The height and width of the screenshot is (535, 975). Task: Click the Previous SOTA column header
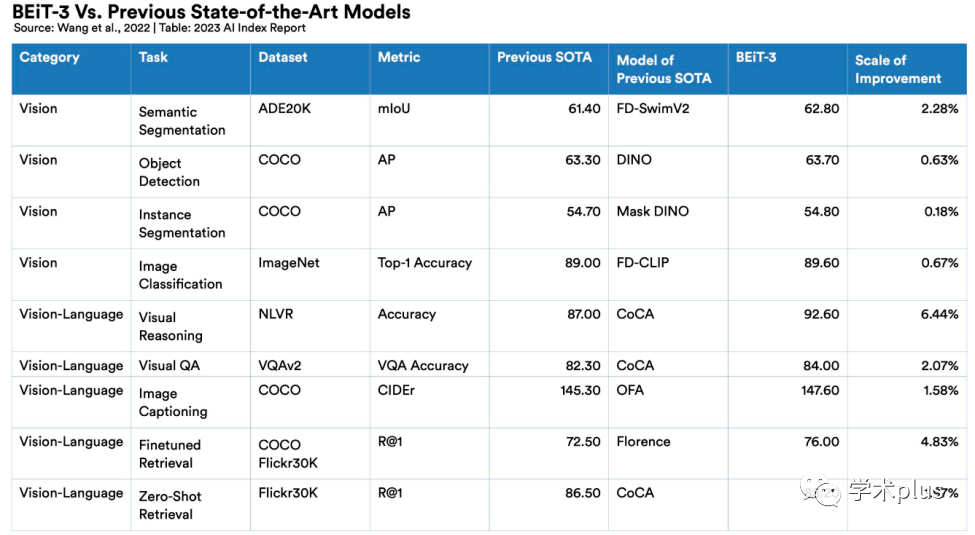544,58
